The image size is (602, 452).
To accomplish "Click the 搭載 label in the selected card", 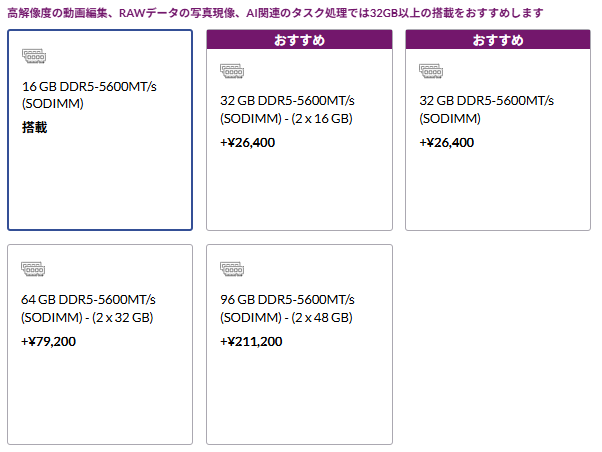I will click(35, 127).
